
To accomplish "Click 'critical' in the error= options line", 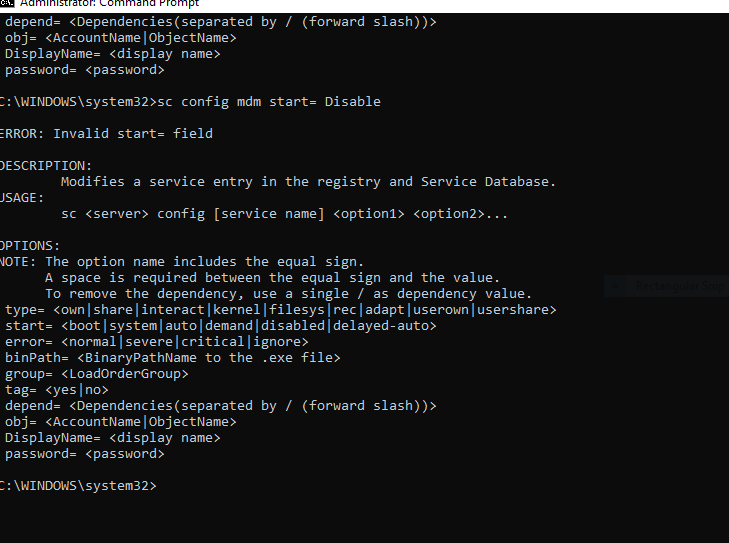I will pyautogui.click(x=212, y=342).
